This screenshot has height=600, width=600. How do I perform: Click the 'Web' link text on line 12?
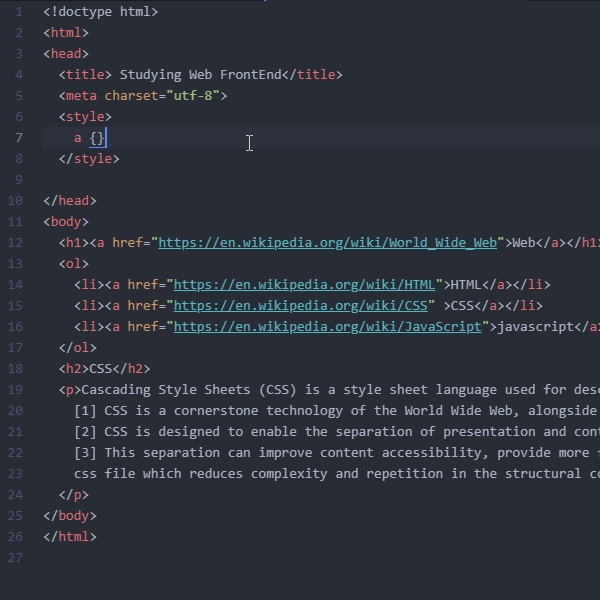click(x=524, y=243)
